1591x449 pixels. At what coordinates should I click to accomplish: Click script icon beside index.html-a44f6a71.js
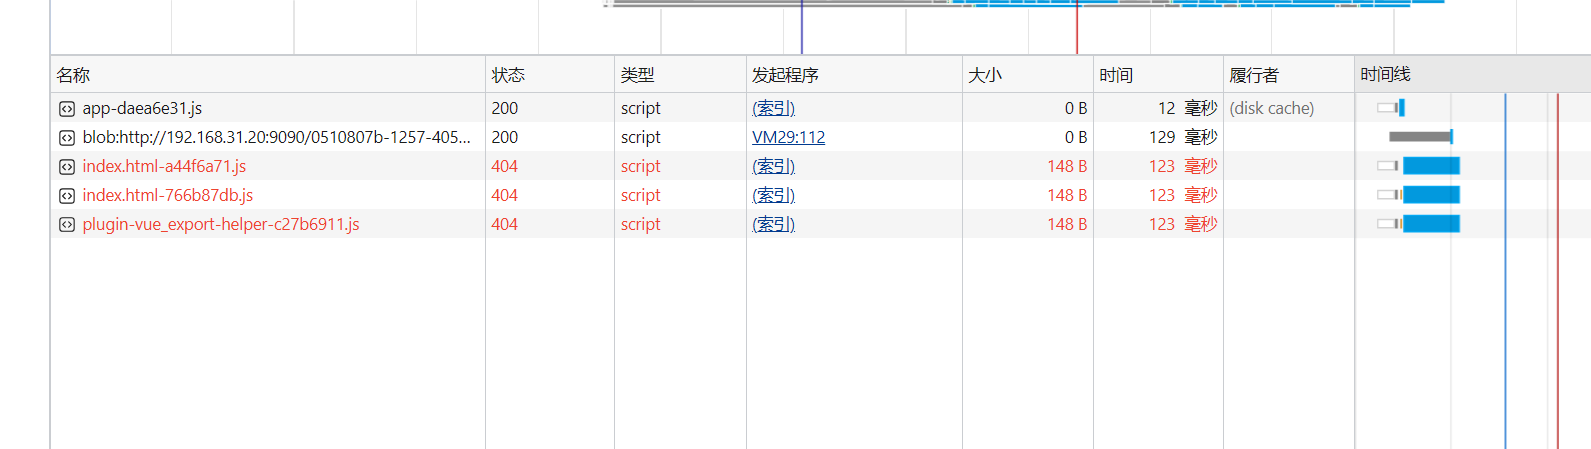[66, 166]
